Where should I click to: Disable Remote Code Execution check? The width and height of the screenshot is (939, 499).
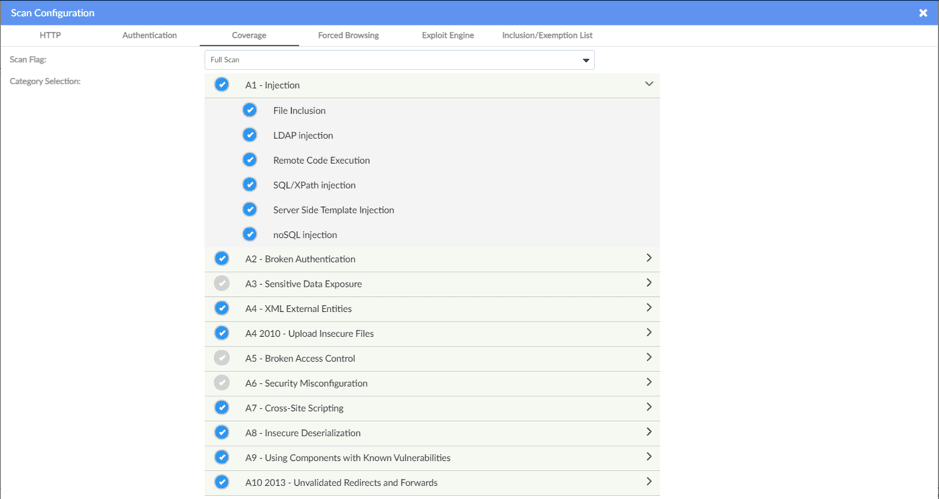(250, 160)
